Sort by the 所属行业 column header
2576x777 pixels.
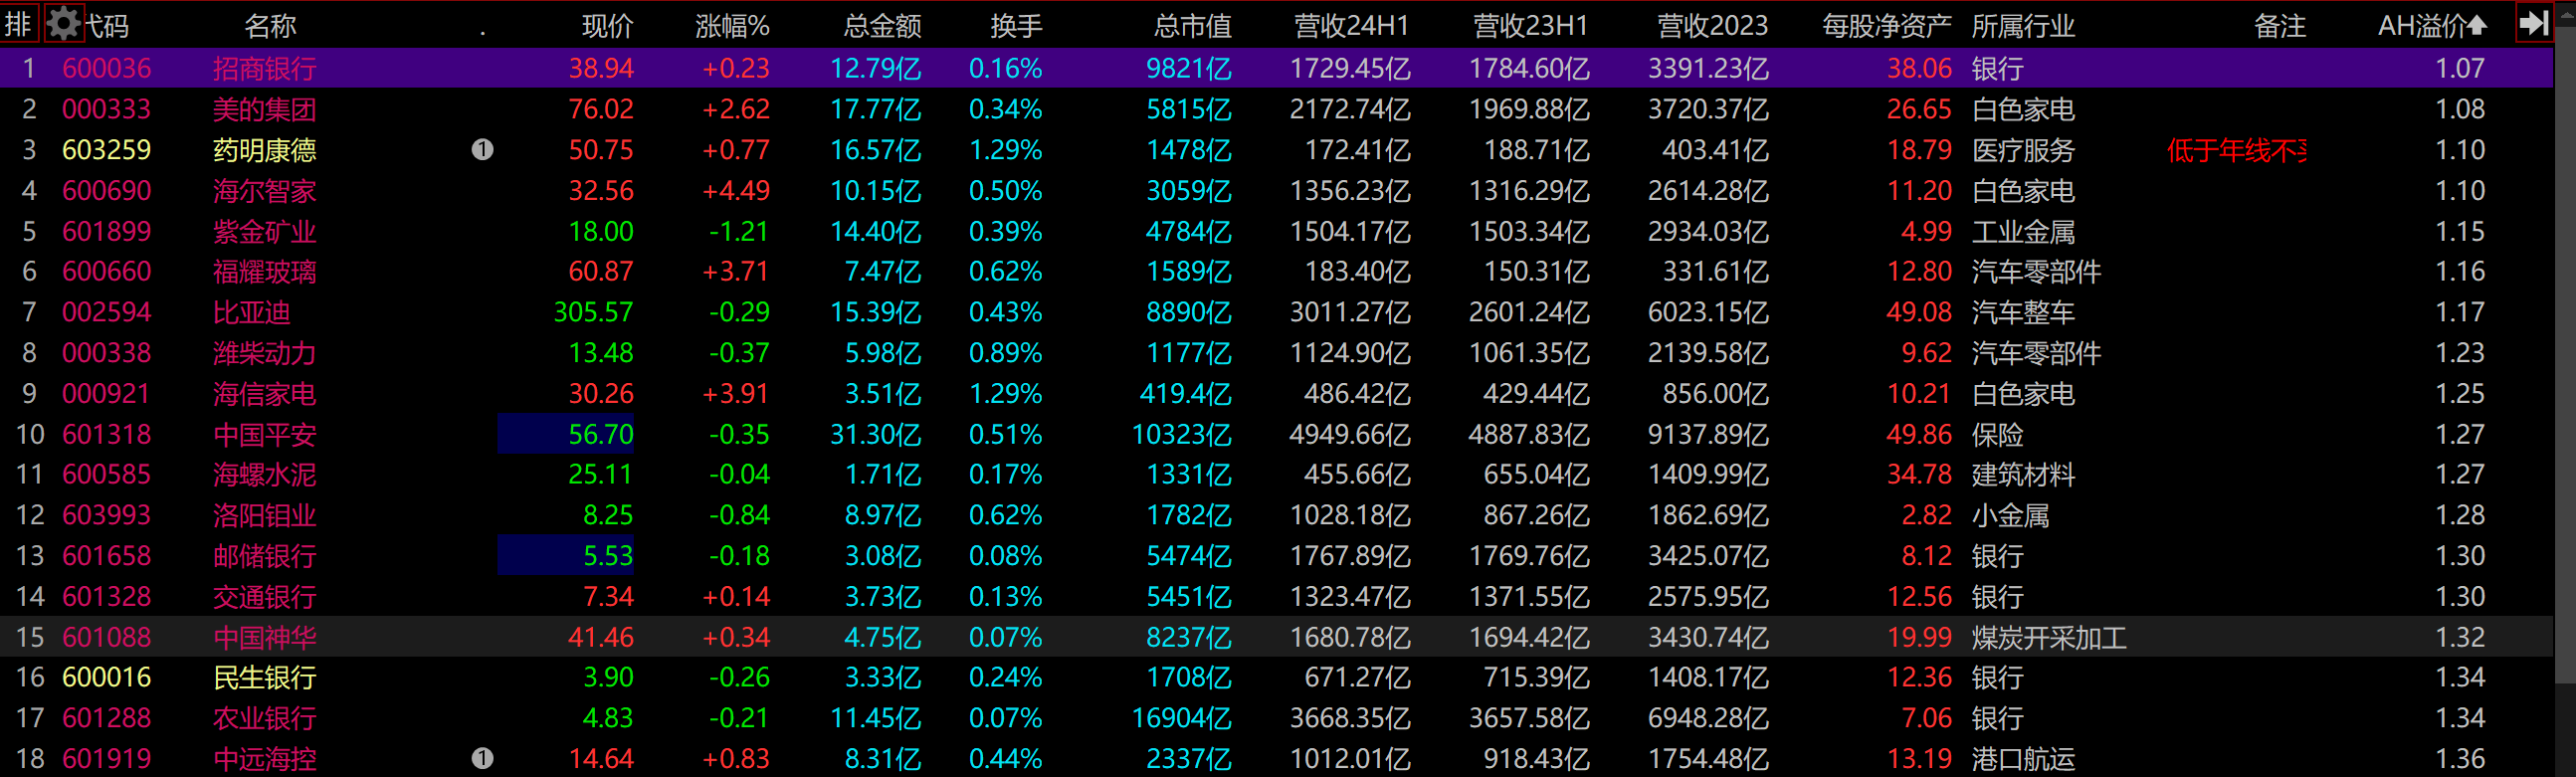coord(2023,25)
